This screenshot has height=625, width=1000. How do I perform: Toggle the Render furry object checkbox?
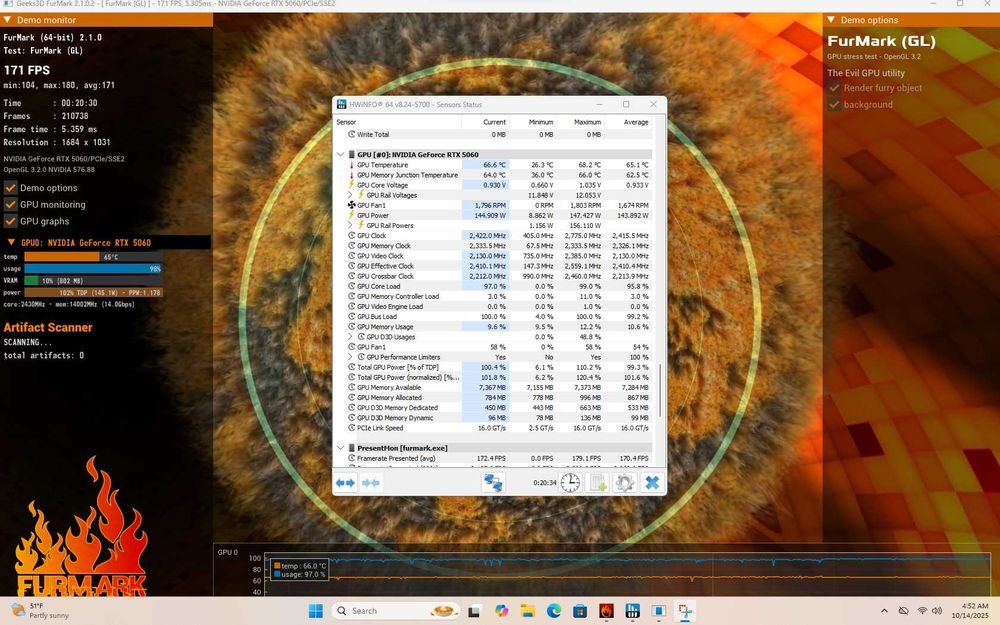click(834, 88)
